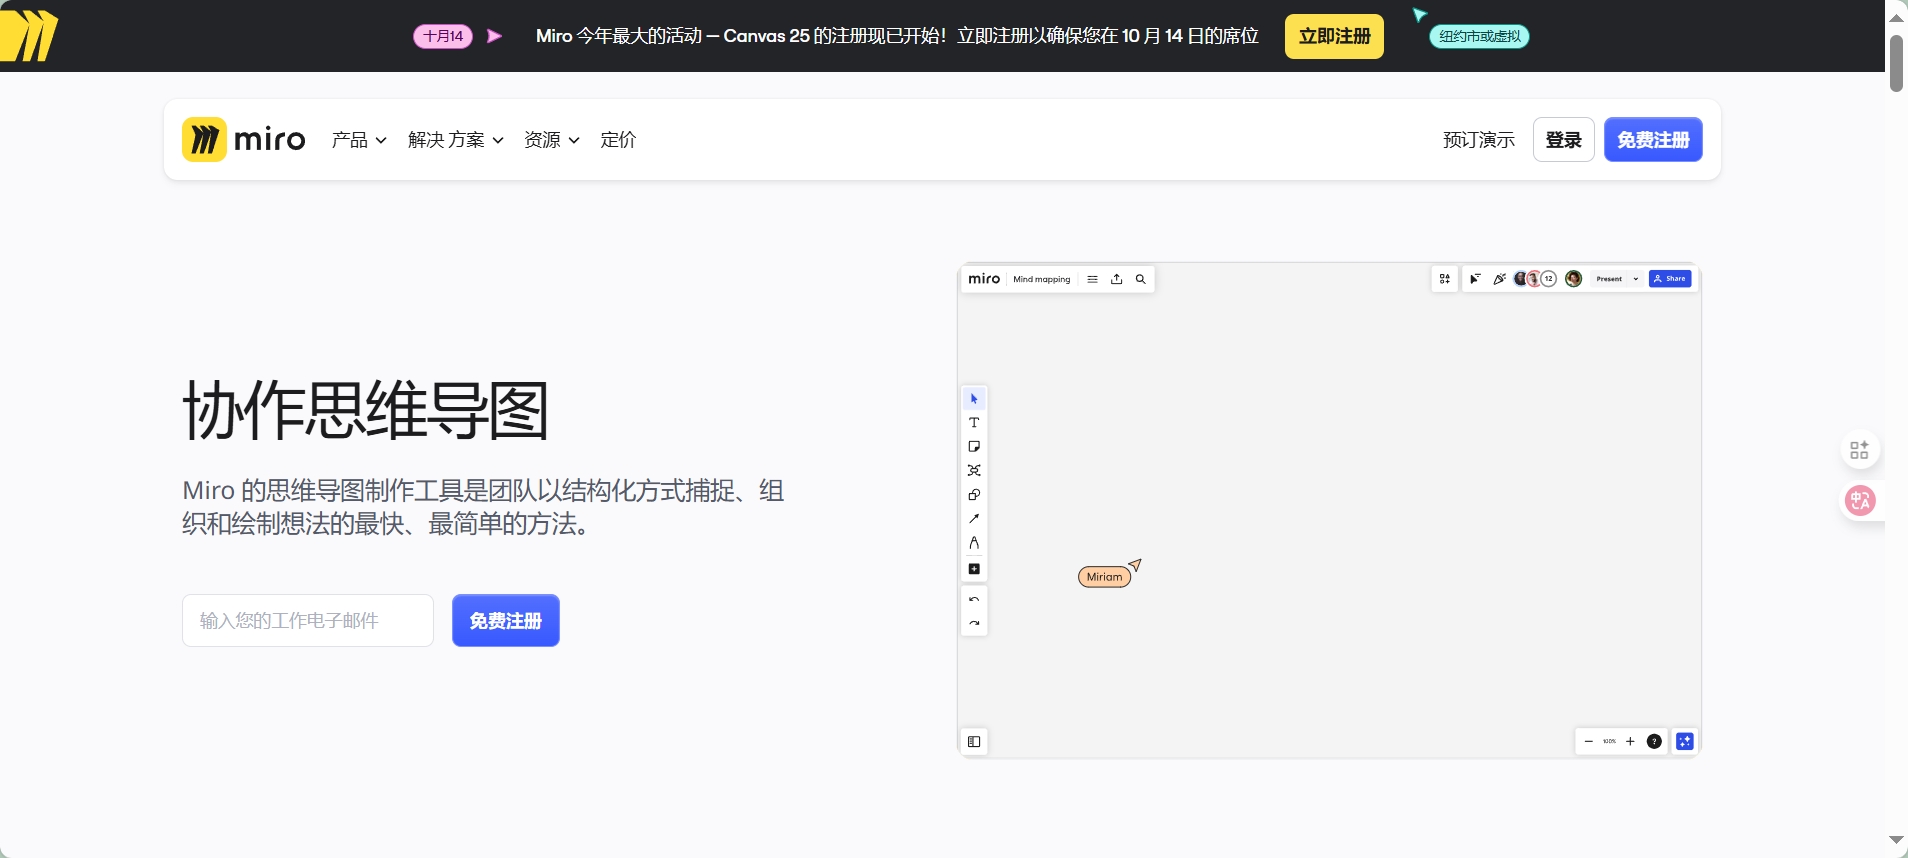Open the 资源 dropdown menu
This screenshot has width=1908, height=858.
click(551, 140)
